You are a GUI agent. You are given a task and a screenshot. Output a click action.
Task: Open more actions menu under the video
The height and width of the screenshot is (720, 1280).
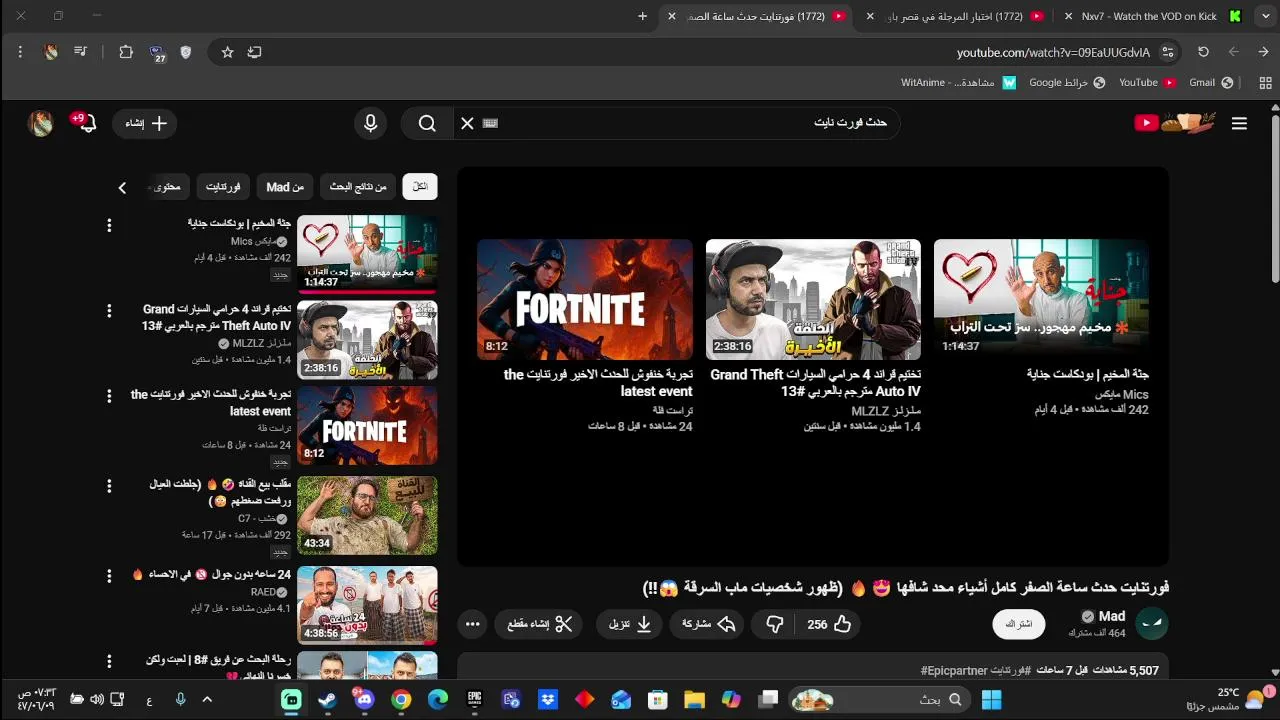473,624
